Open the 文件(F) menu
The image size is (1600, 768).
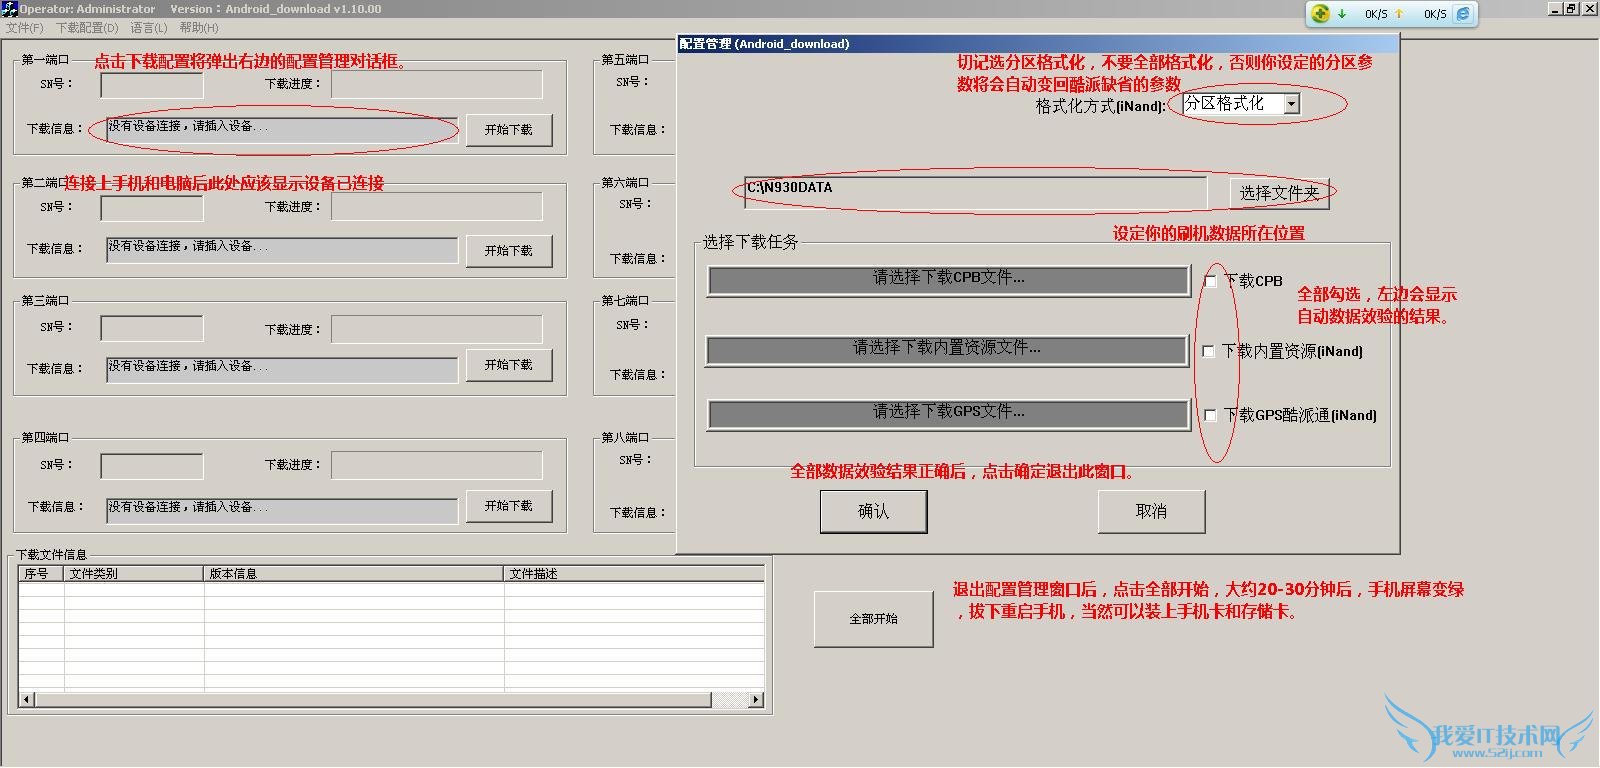[x=25, y=28]
